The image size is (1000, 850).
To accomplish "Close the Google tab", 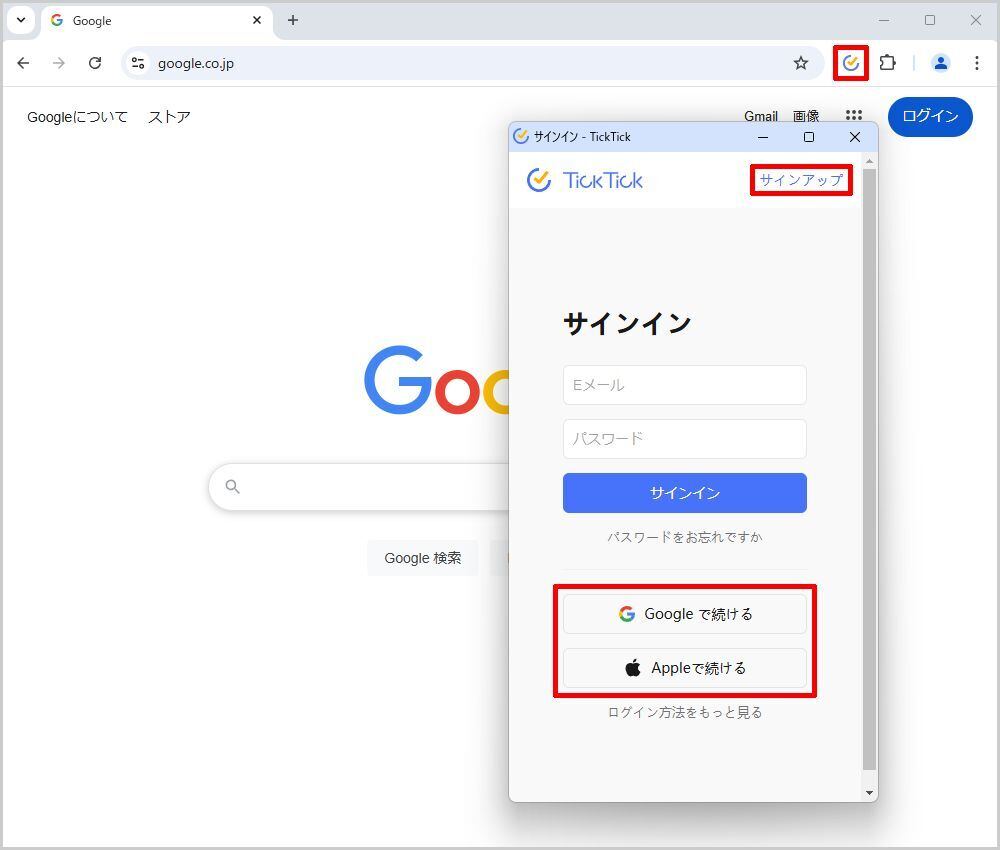I will (257, 20).
